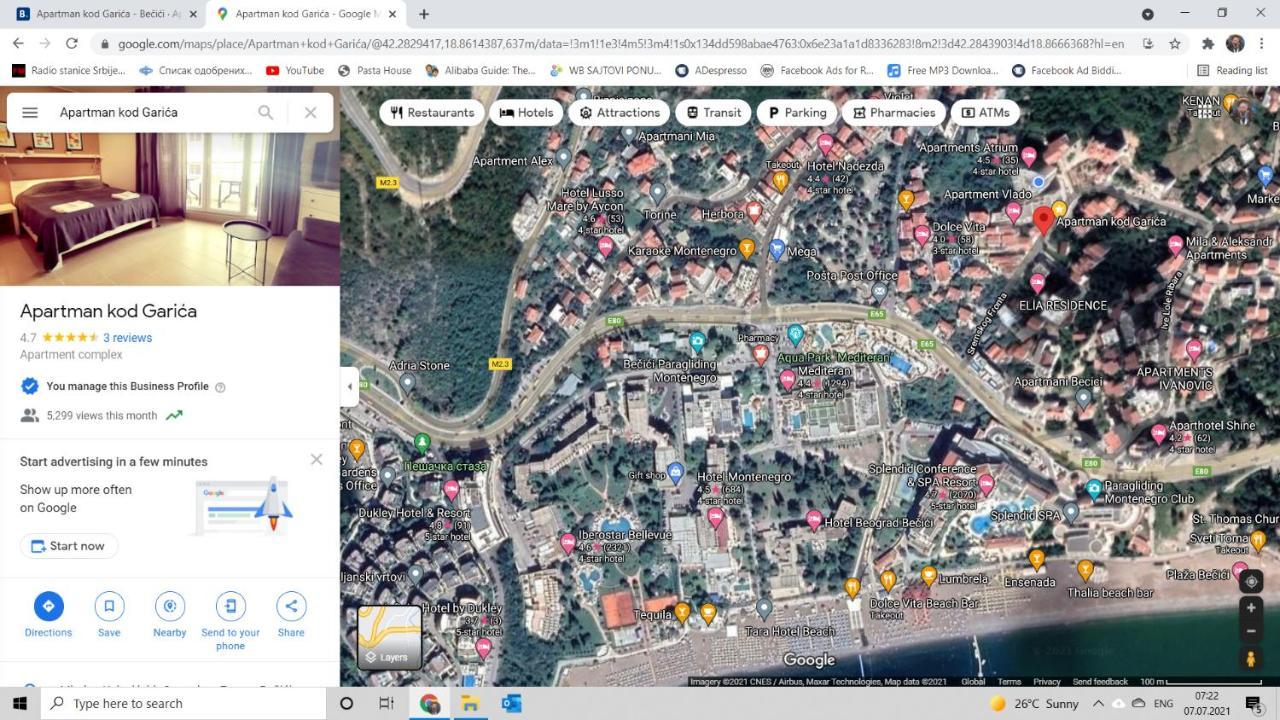Zoom out with the minus button
Viewport: 1280px width, 720px height.
[x=1250, y=631]
